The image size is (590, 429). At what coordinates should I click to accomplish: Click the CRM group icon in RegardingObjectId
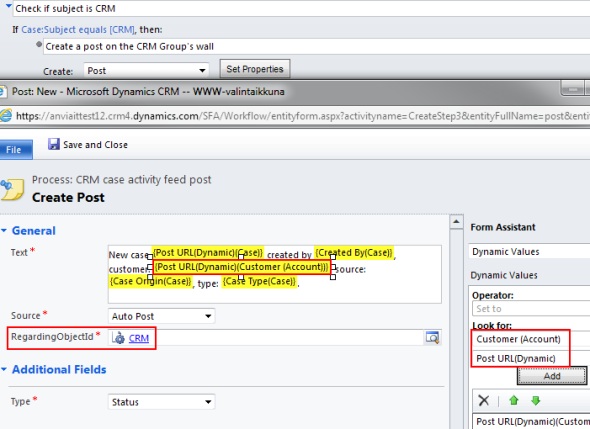pos(119,338)
